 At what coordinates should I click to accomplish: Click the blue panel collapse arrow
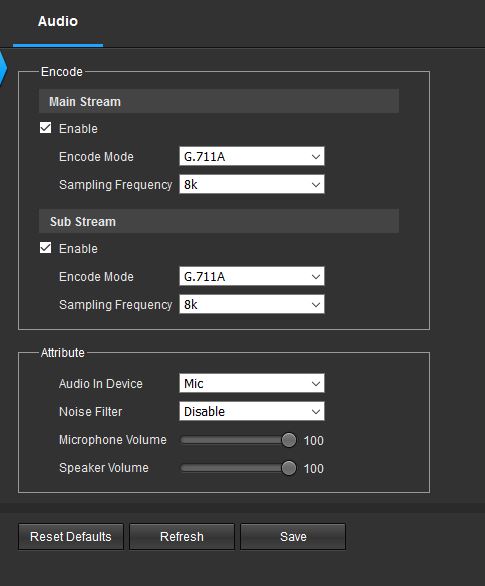point(3,68)
